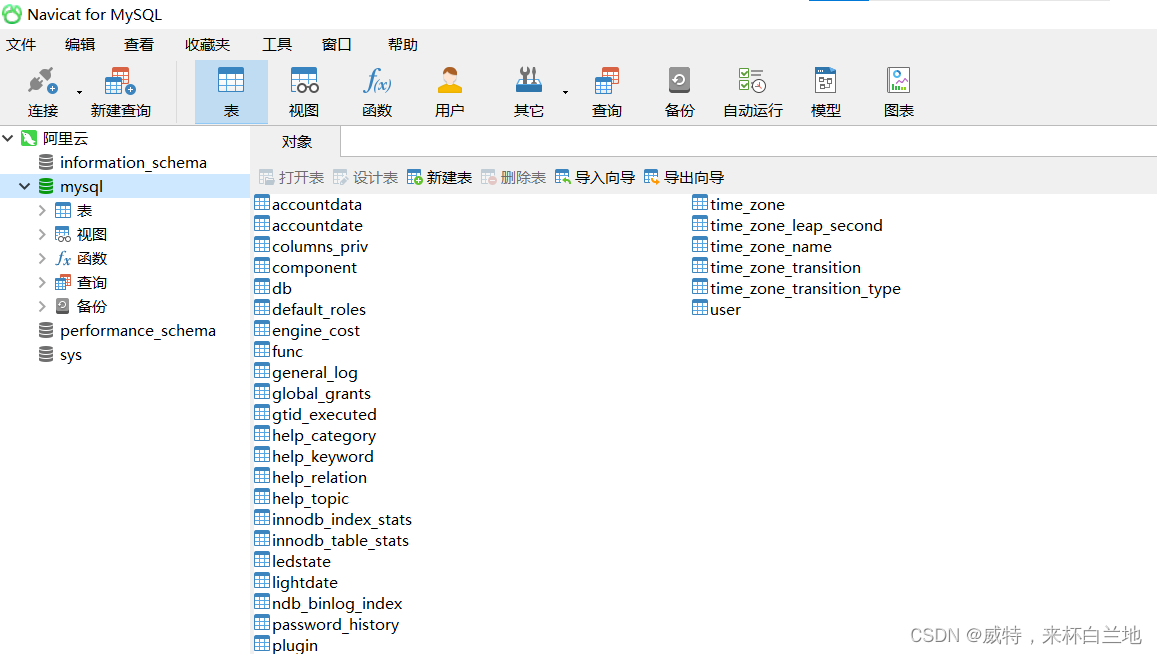This screenshot has width=1157, height=654.
Task: Select the columns_priv table
Action: 311,247
